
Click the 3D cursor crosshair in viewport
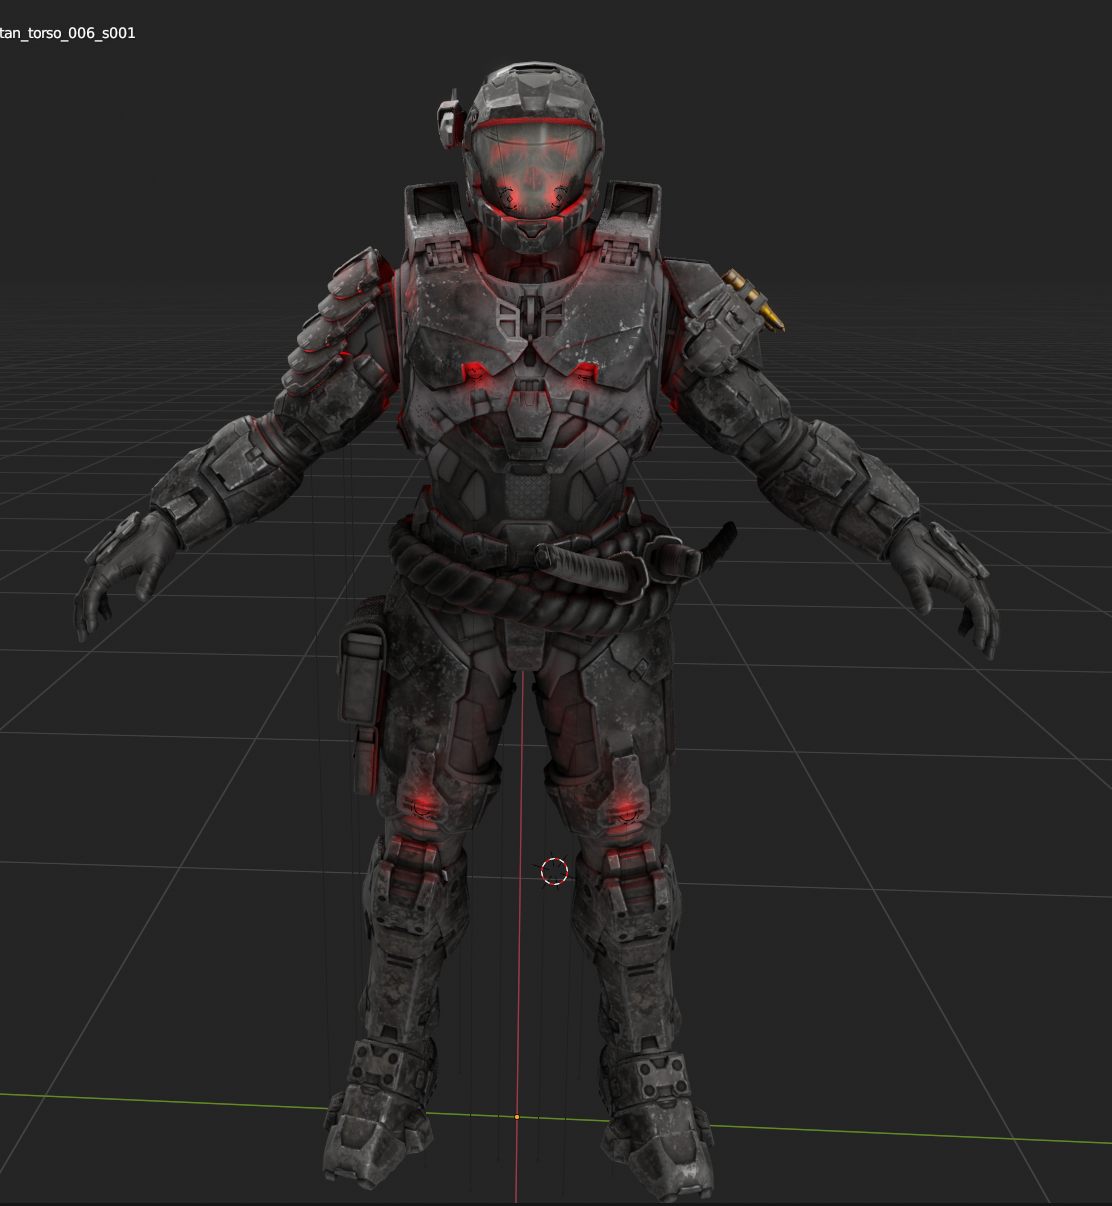click(554, 871)
